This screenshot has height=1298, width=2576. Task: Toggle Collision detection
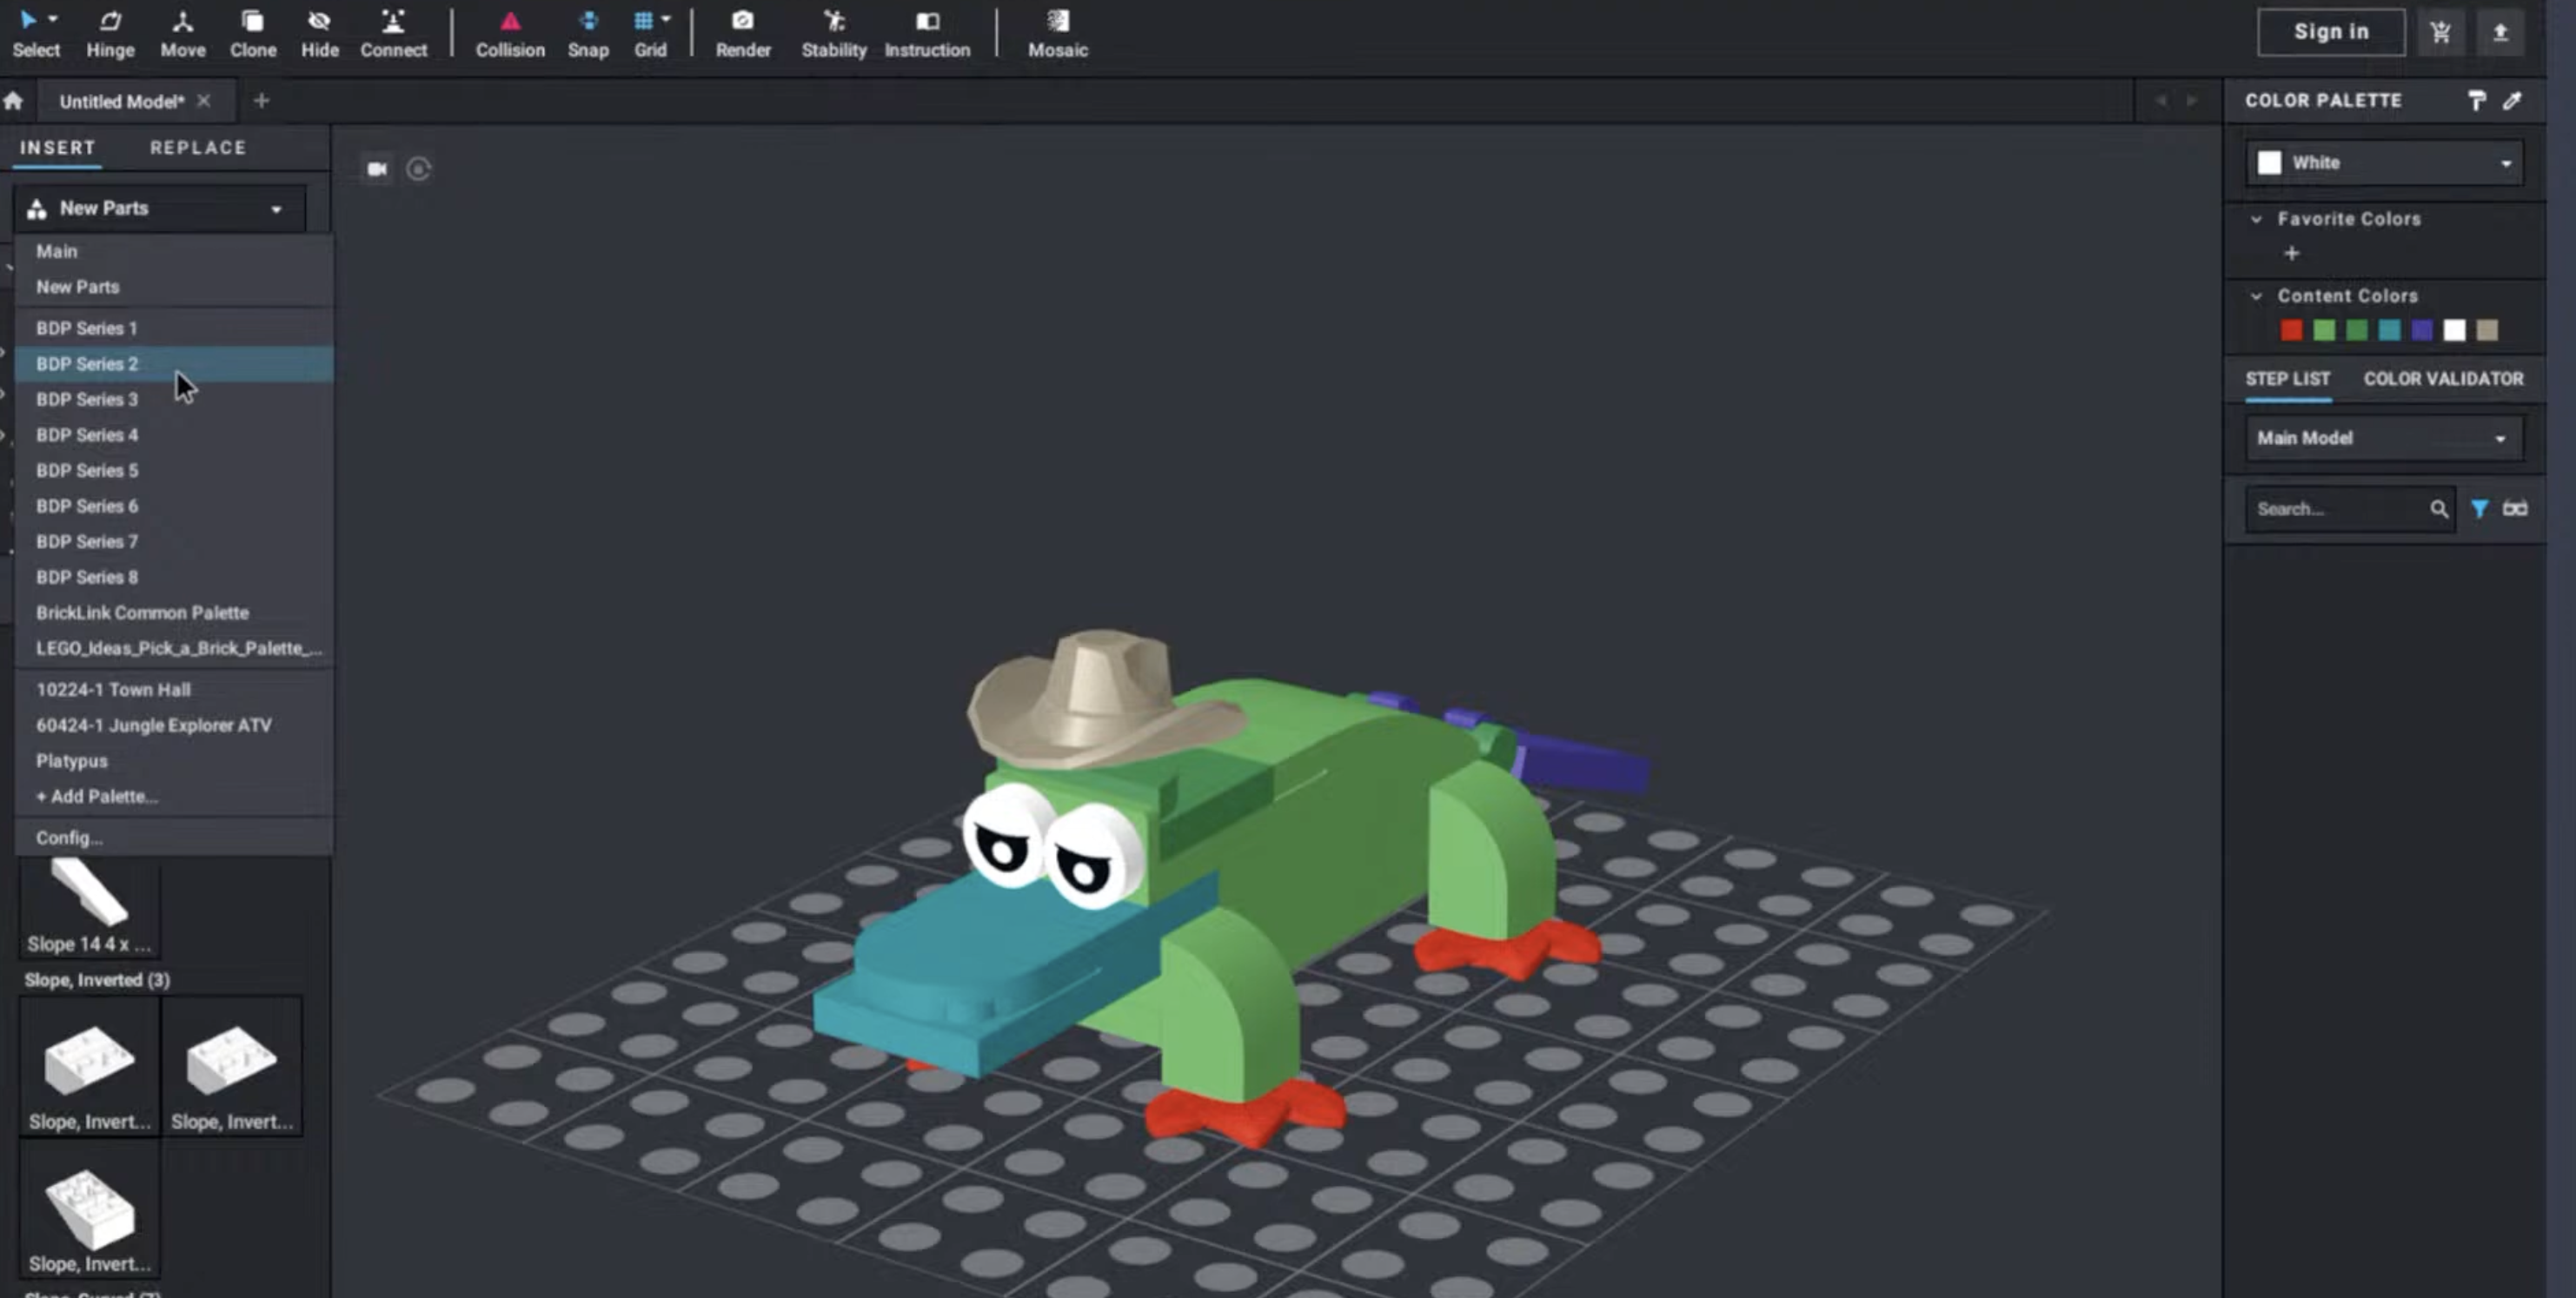click(510, 33)
